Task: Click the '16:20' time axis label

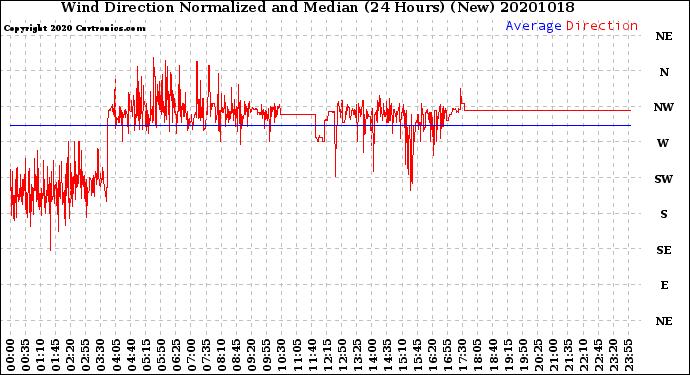Action: (x=433, y=355)
